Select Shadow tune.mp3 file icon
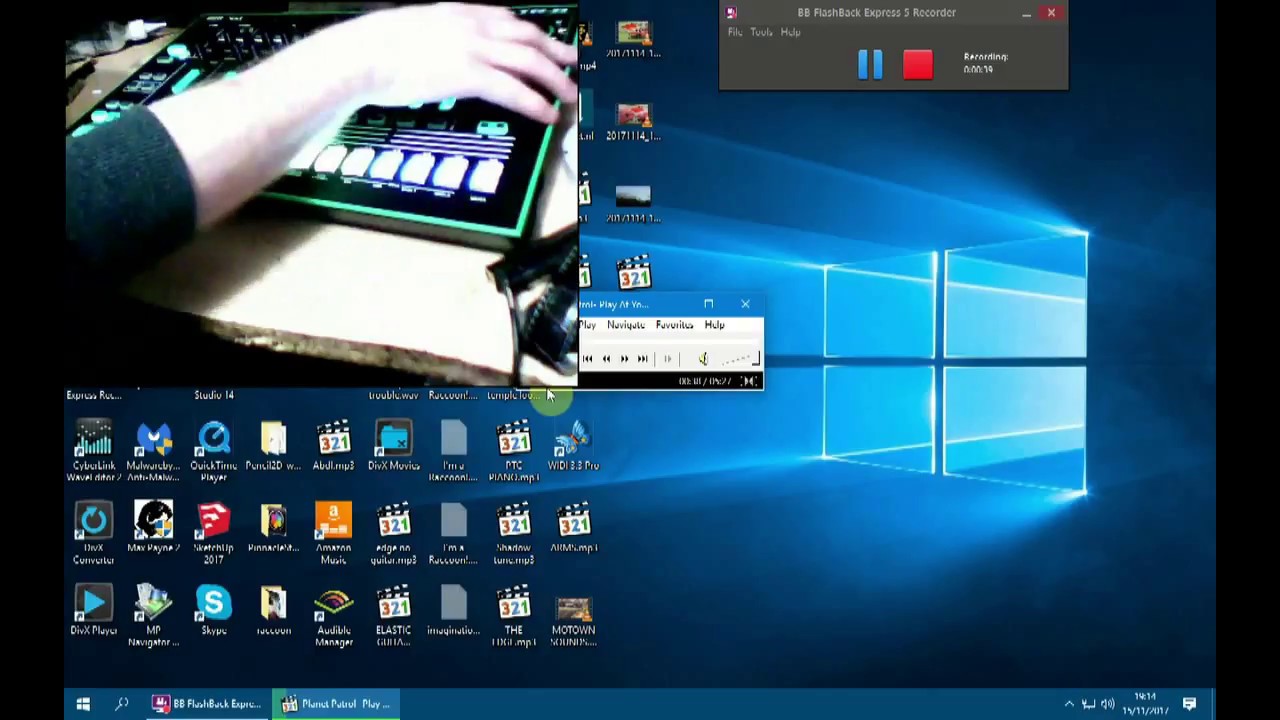 click(513, 533)
